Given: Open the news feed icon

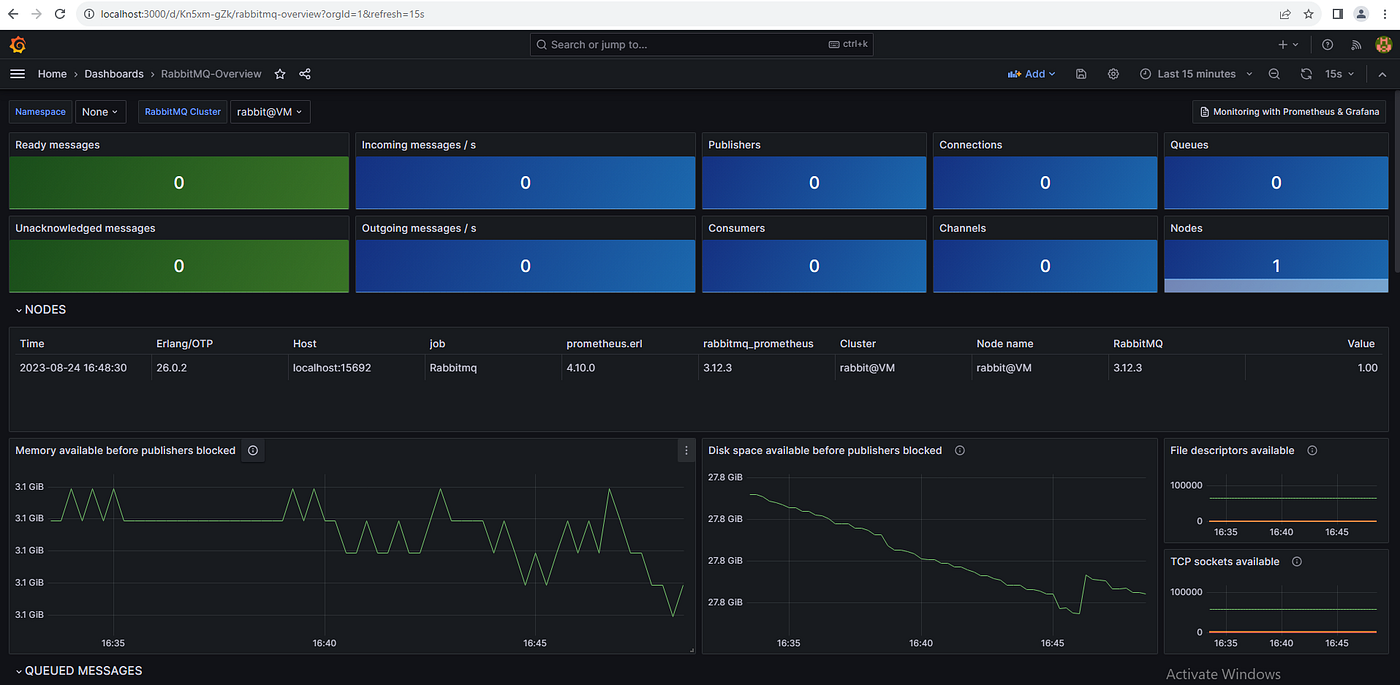Looking at the screenshot, I should [1356, 45].
